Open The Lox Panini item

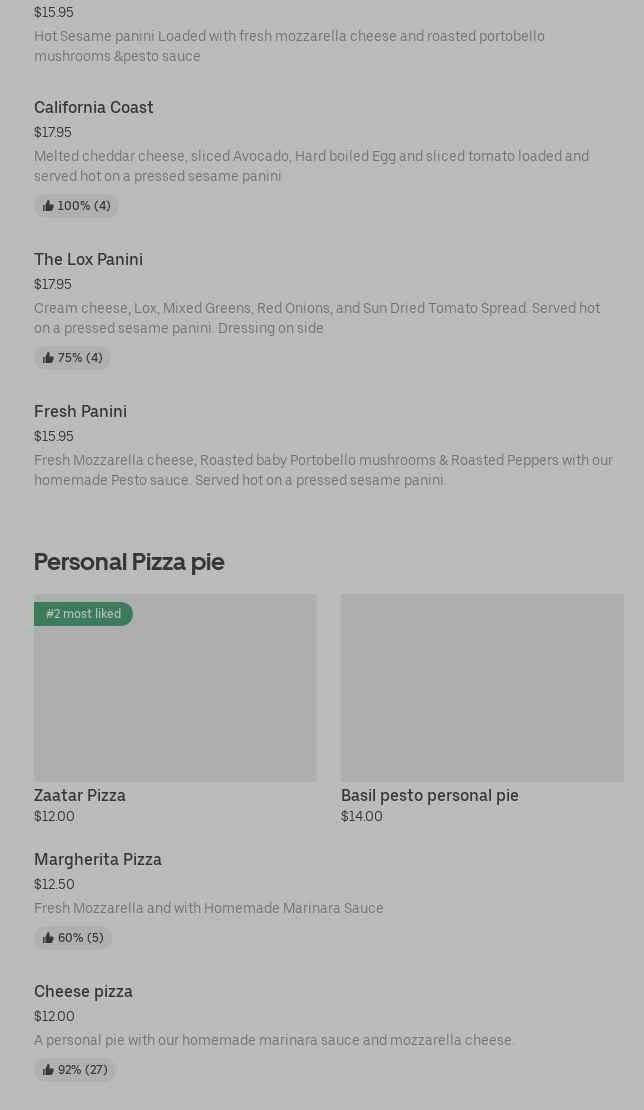88,259
